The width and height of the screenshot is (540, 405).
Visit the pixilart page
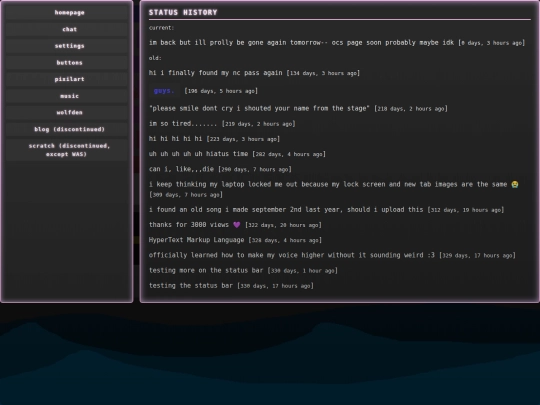click(67, 79)
